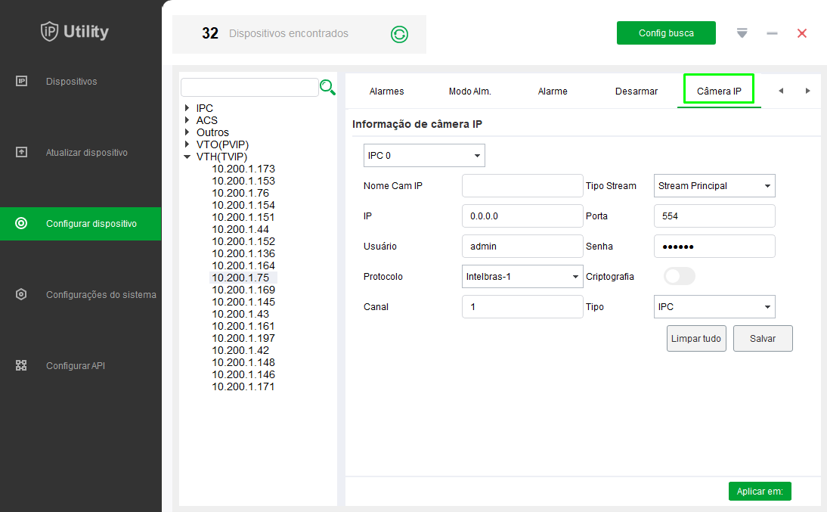827x512 pixels.
Task: Click the search magnifier icon
Action: (x=328, y=87)
